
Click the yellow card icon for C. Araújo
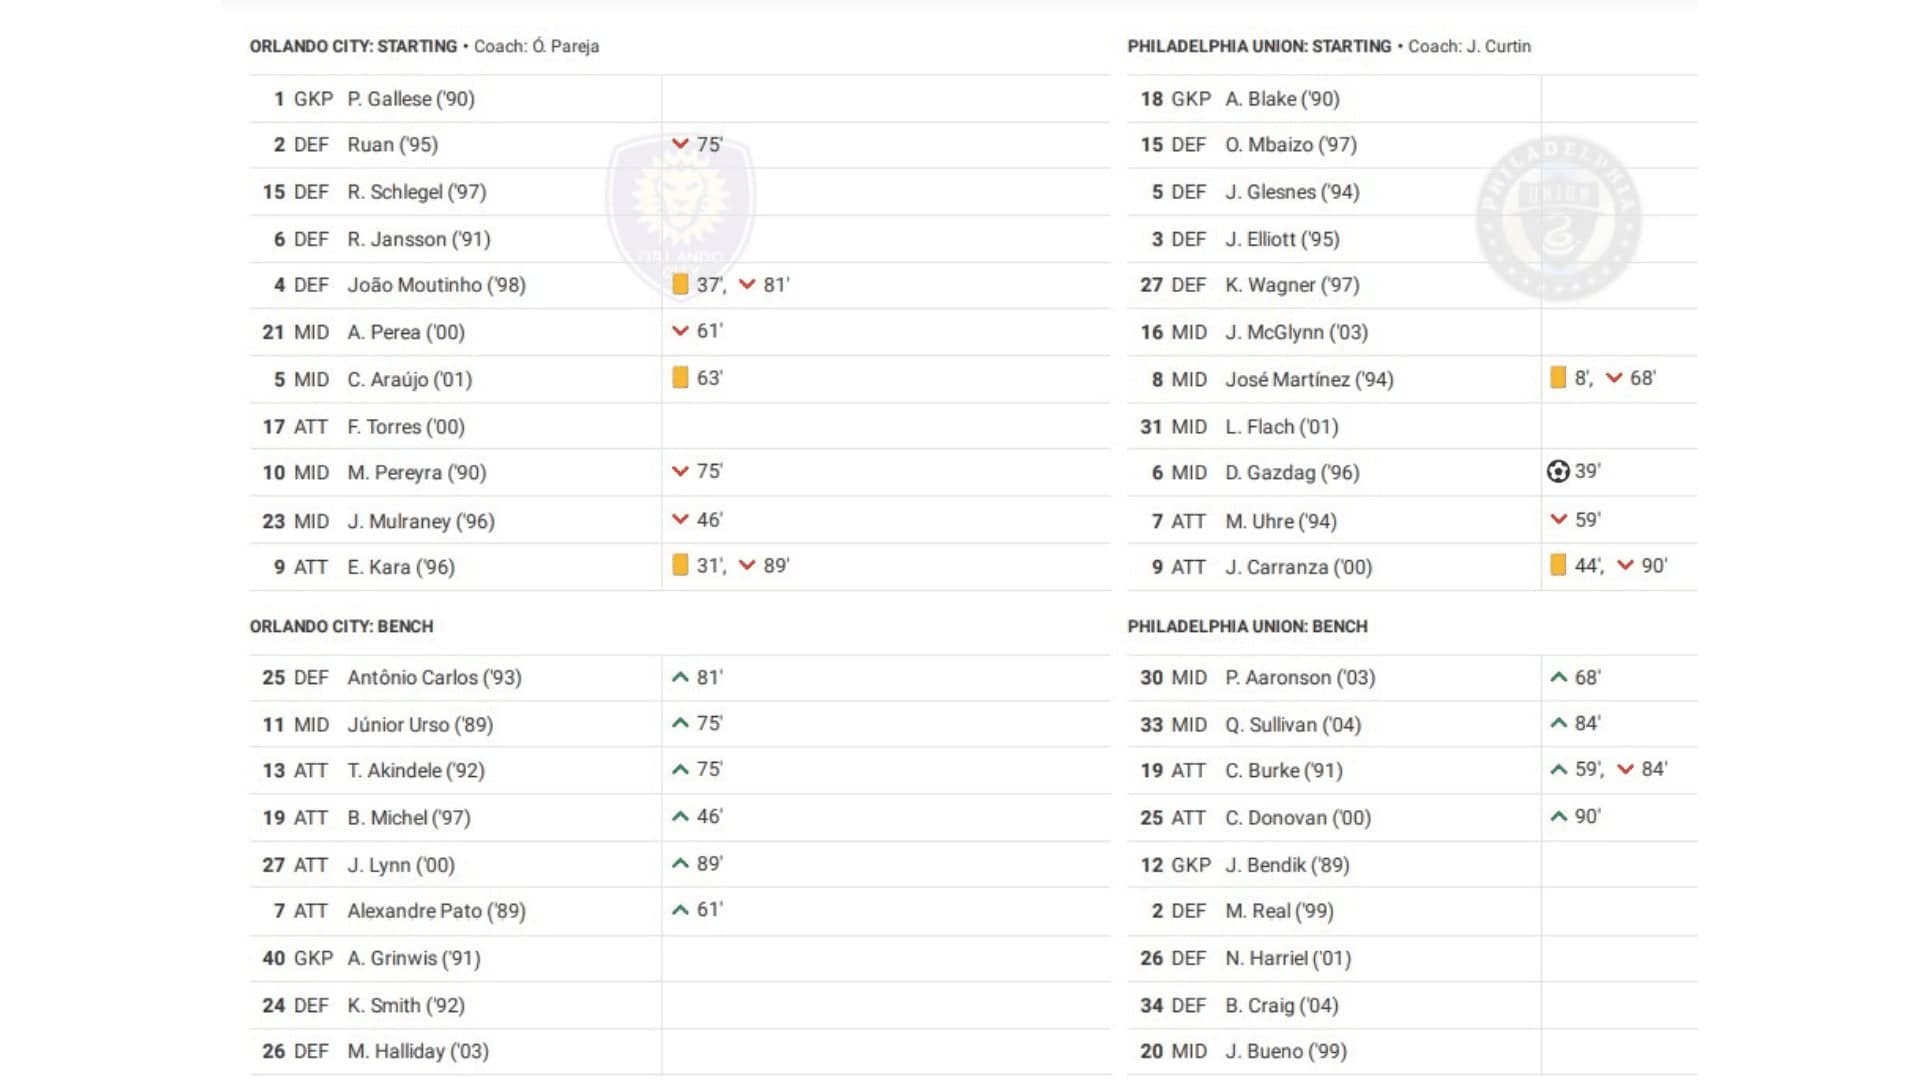click(x=680, y=378)
